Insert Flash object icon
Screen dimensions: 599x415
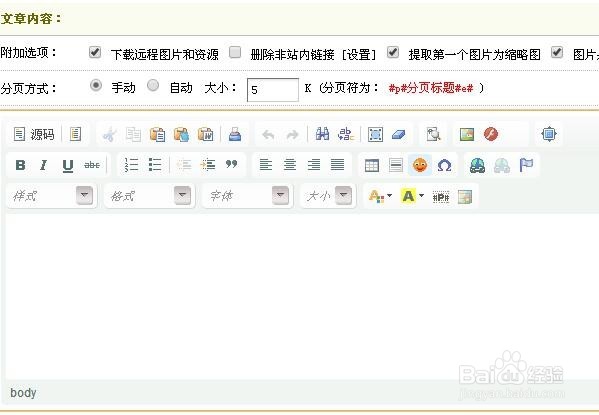491,134
